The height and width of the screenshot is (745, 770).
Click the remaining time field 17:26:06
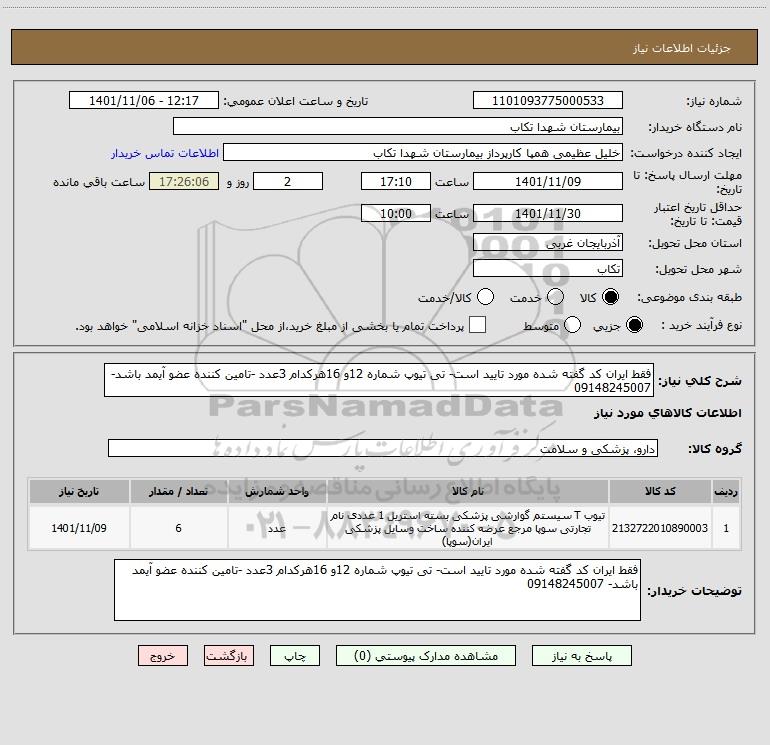pyautogui.click(x=184, y=181)
